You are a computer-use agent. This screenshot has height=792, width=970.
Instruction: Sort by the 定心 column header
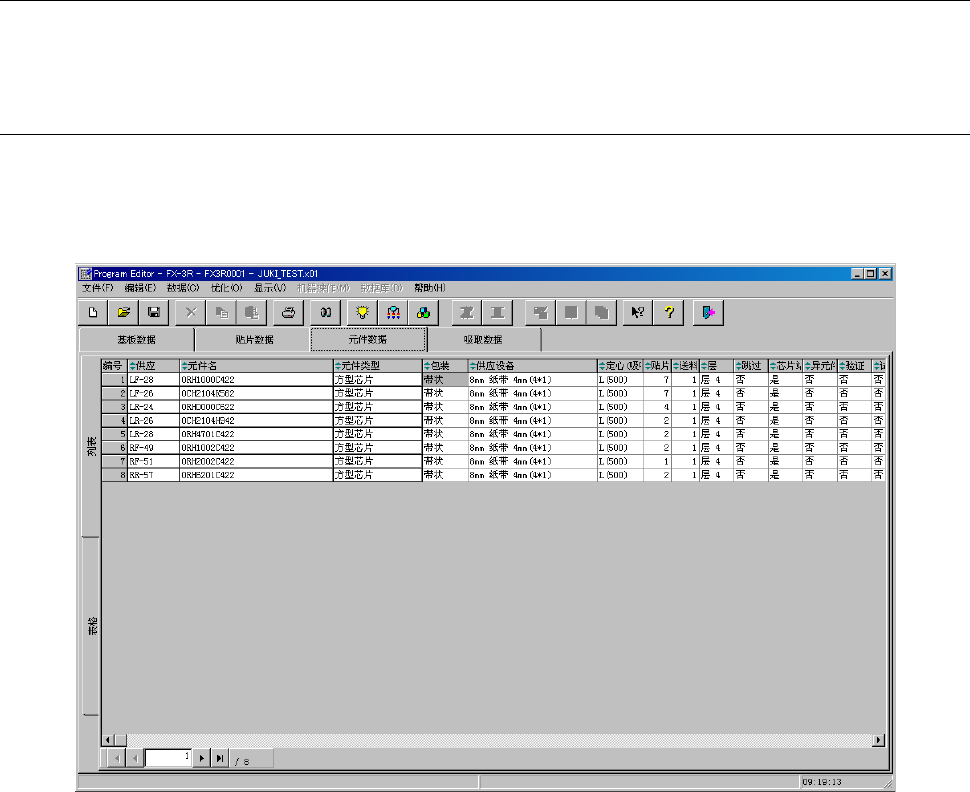point(620,366)
